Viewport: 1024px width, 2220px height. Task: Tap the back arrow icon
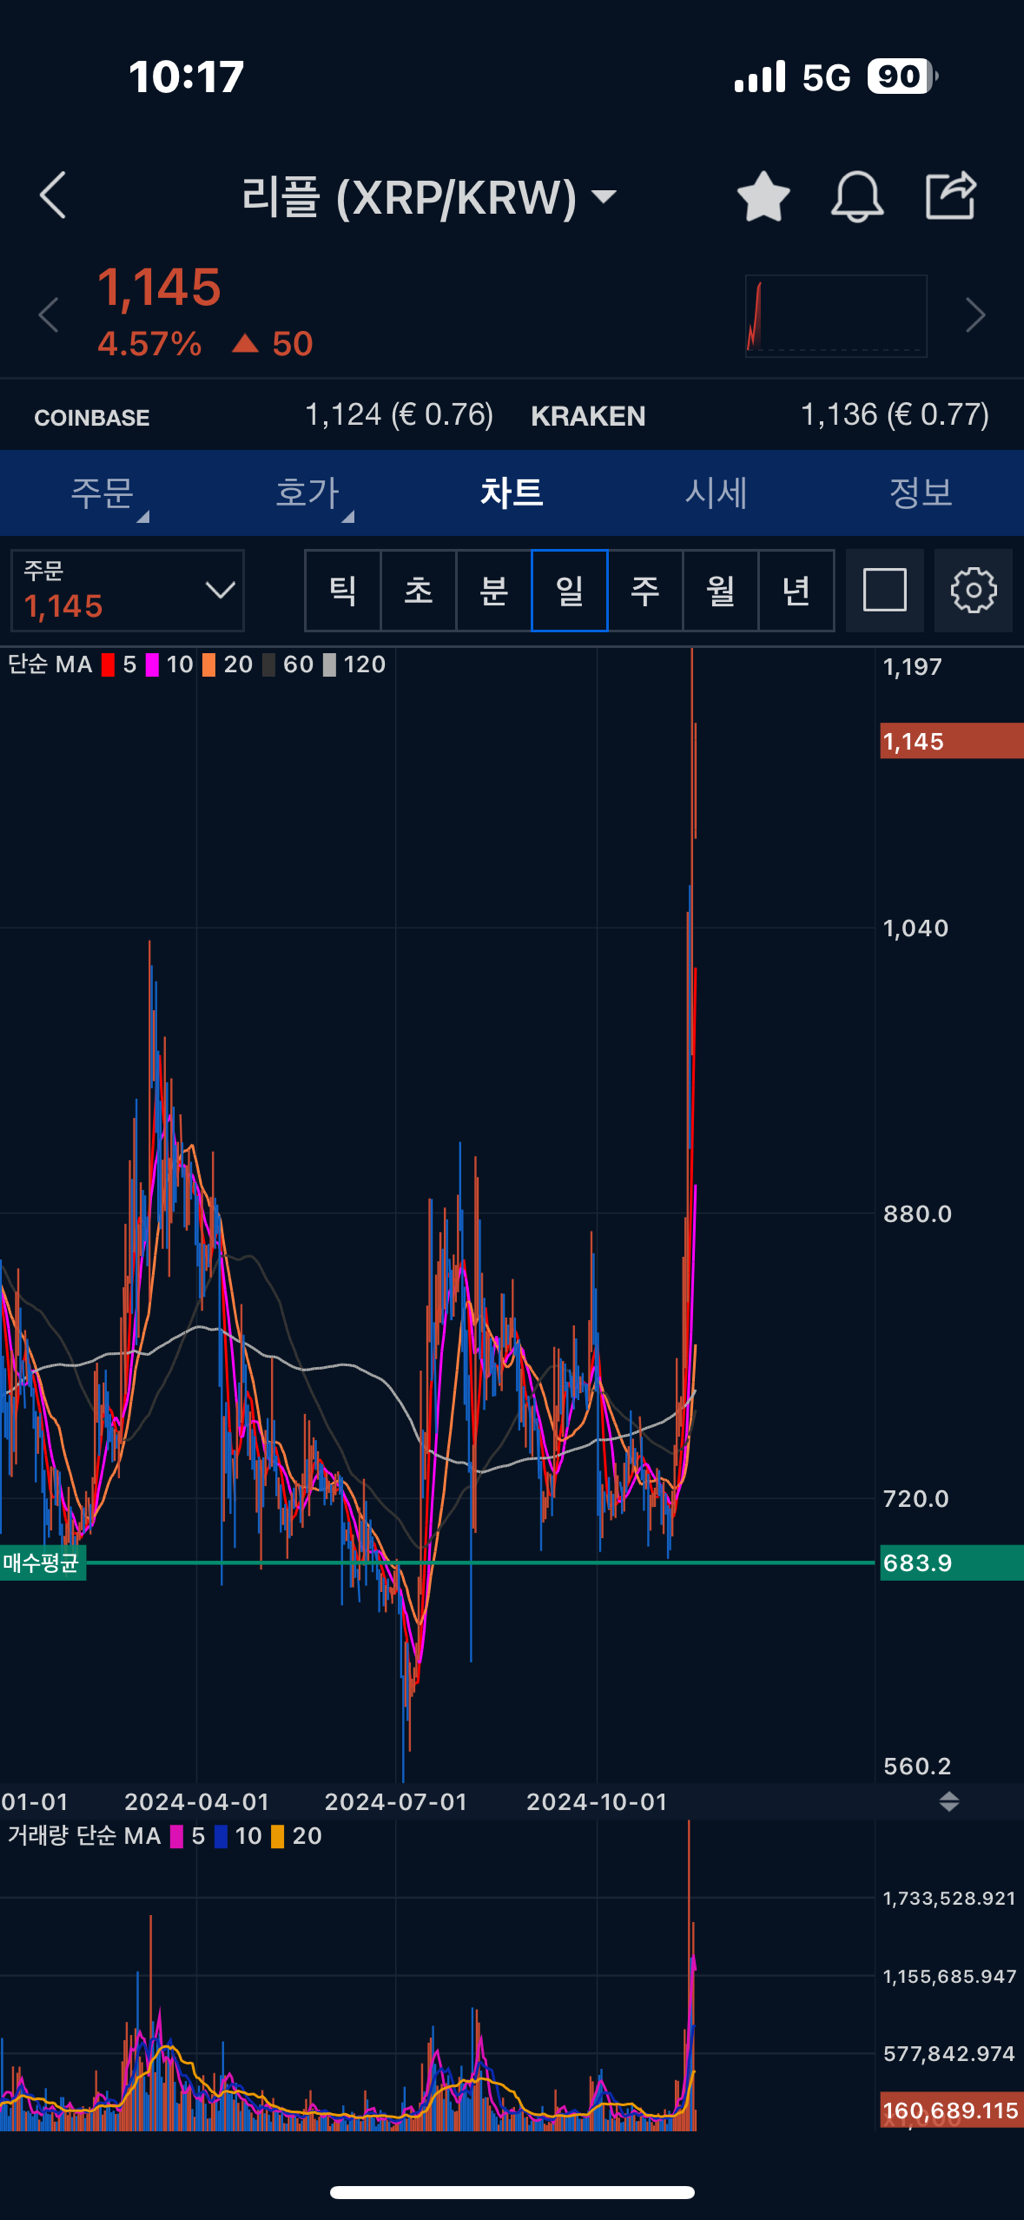pos(53,195)
